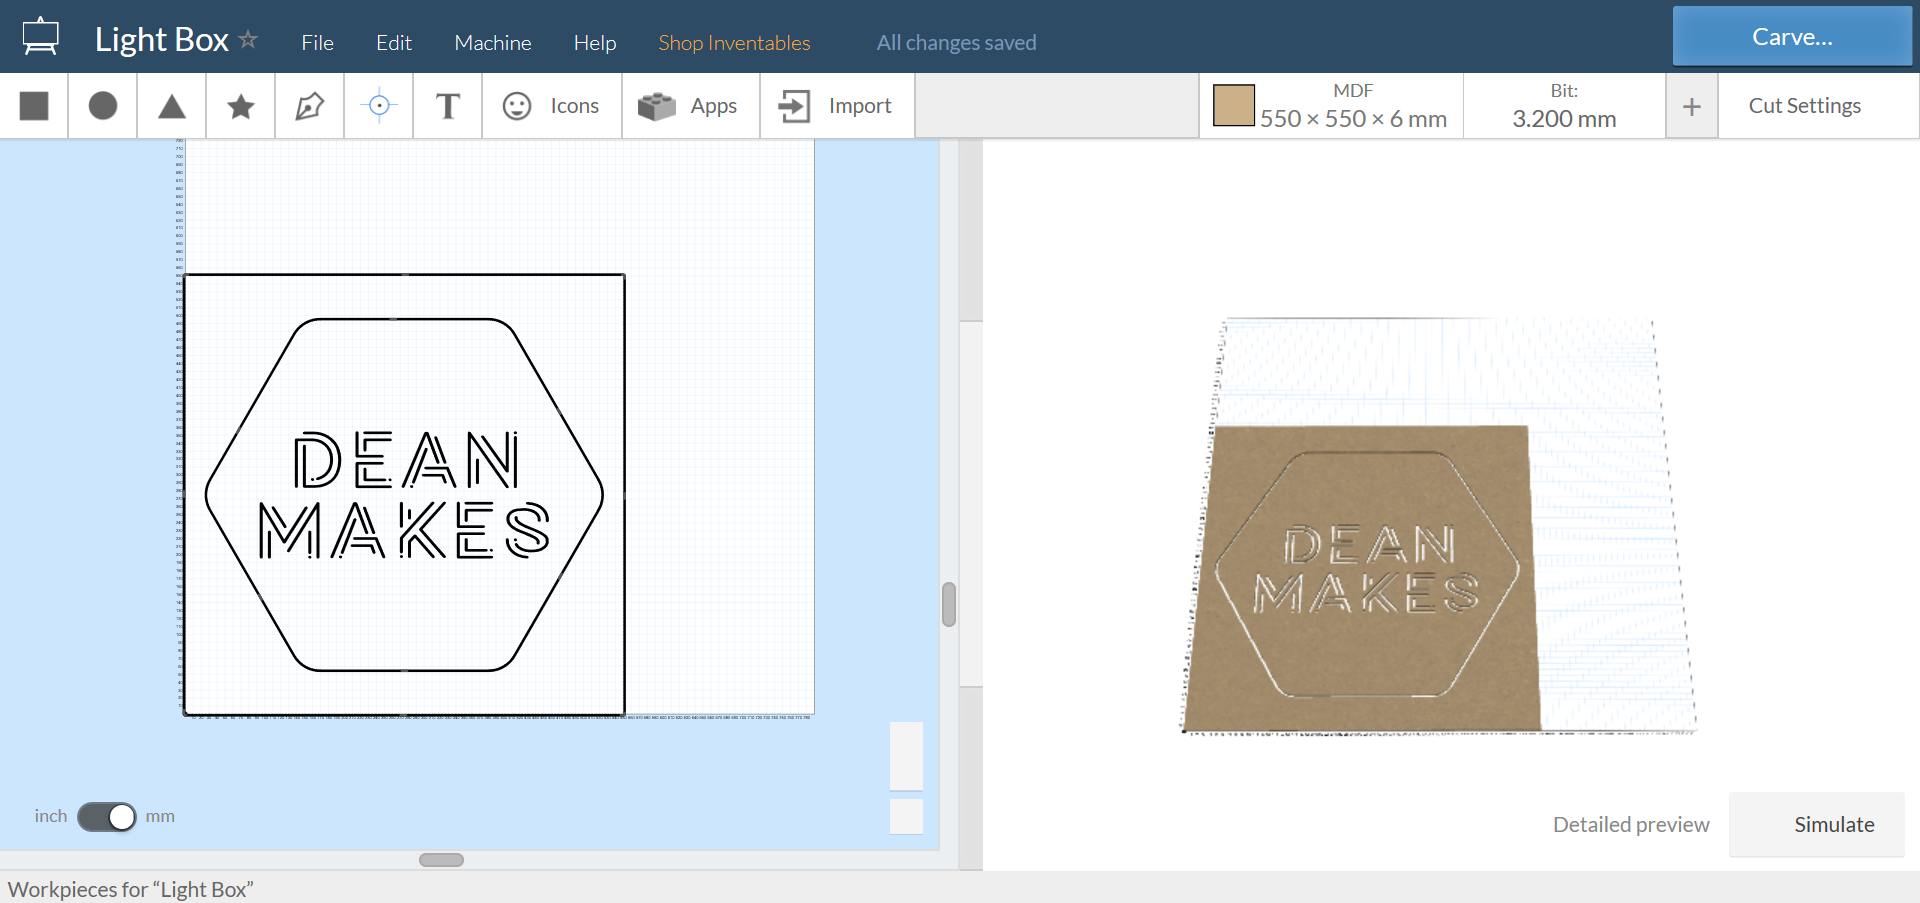Screen dimensions: 1920x903
Task: Open the Edit menu
Action: tap(394, 43)
